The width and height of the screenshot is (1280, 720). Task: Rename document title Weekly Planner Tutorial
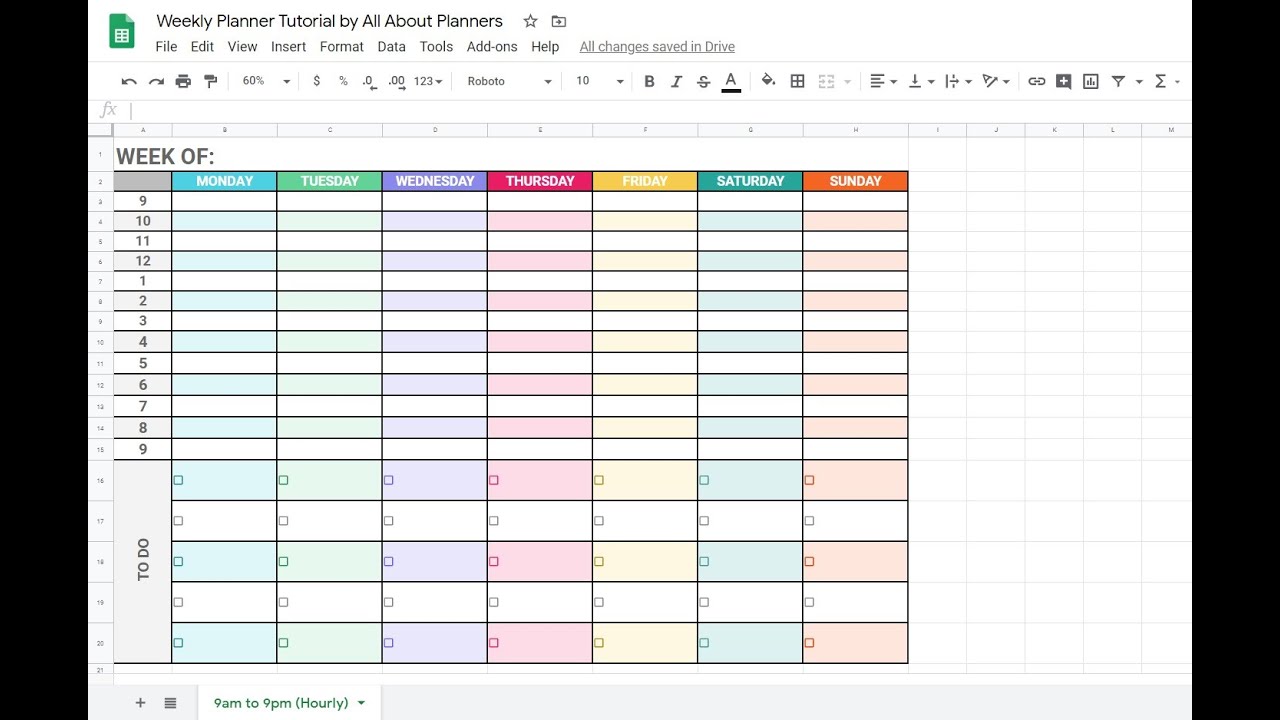tap(330, 21)
